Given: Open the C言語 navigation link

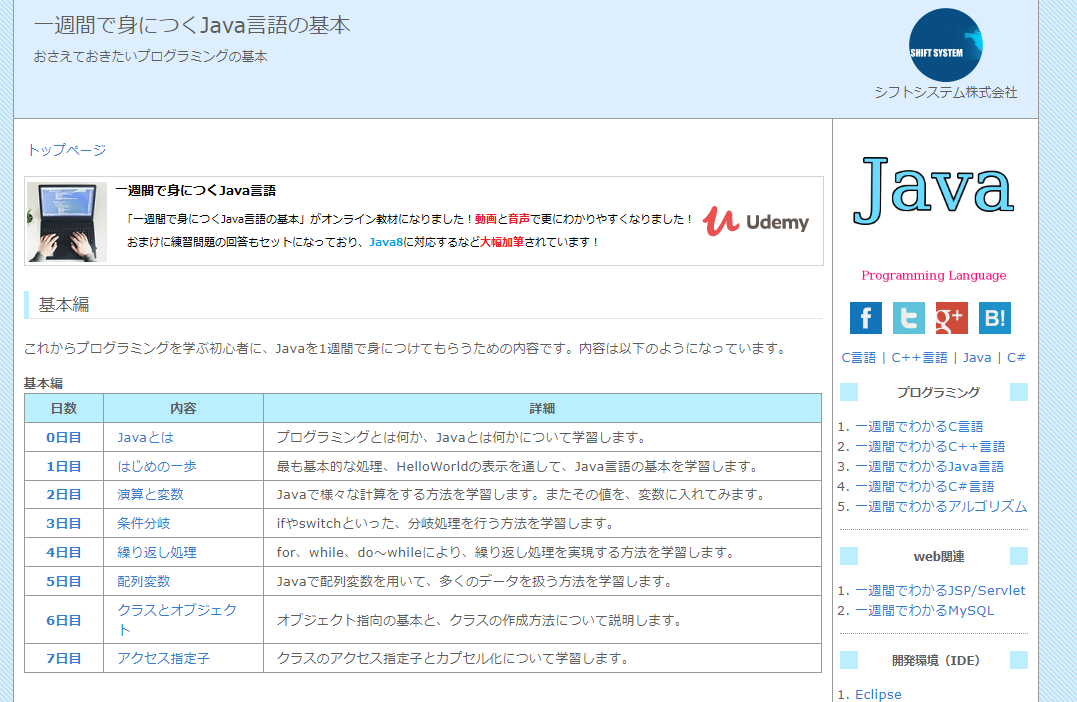Looking at the screenshot, I should tap(859, 356).
